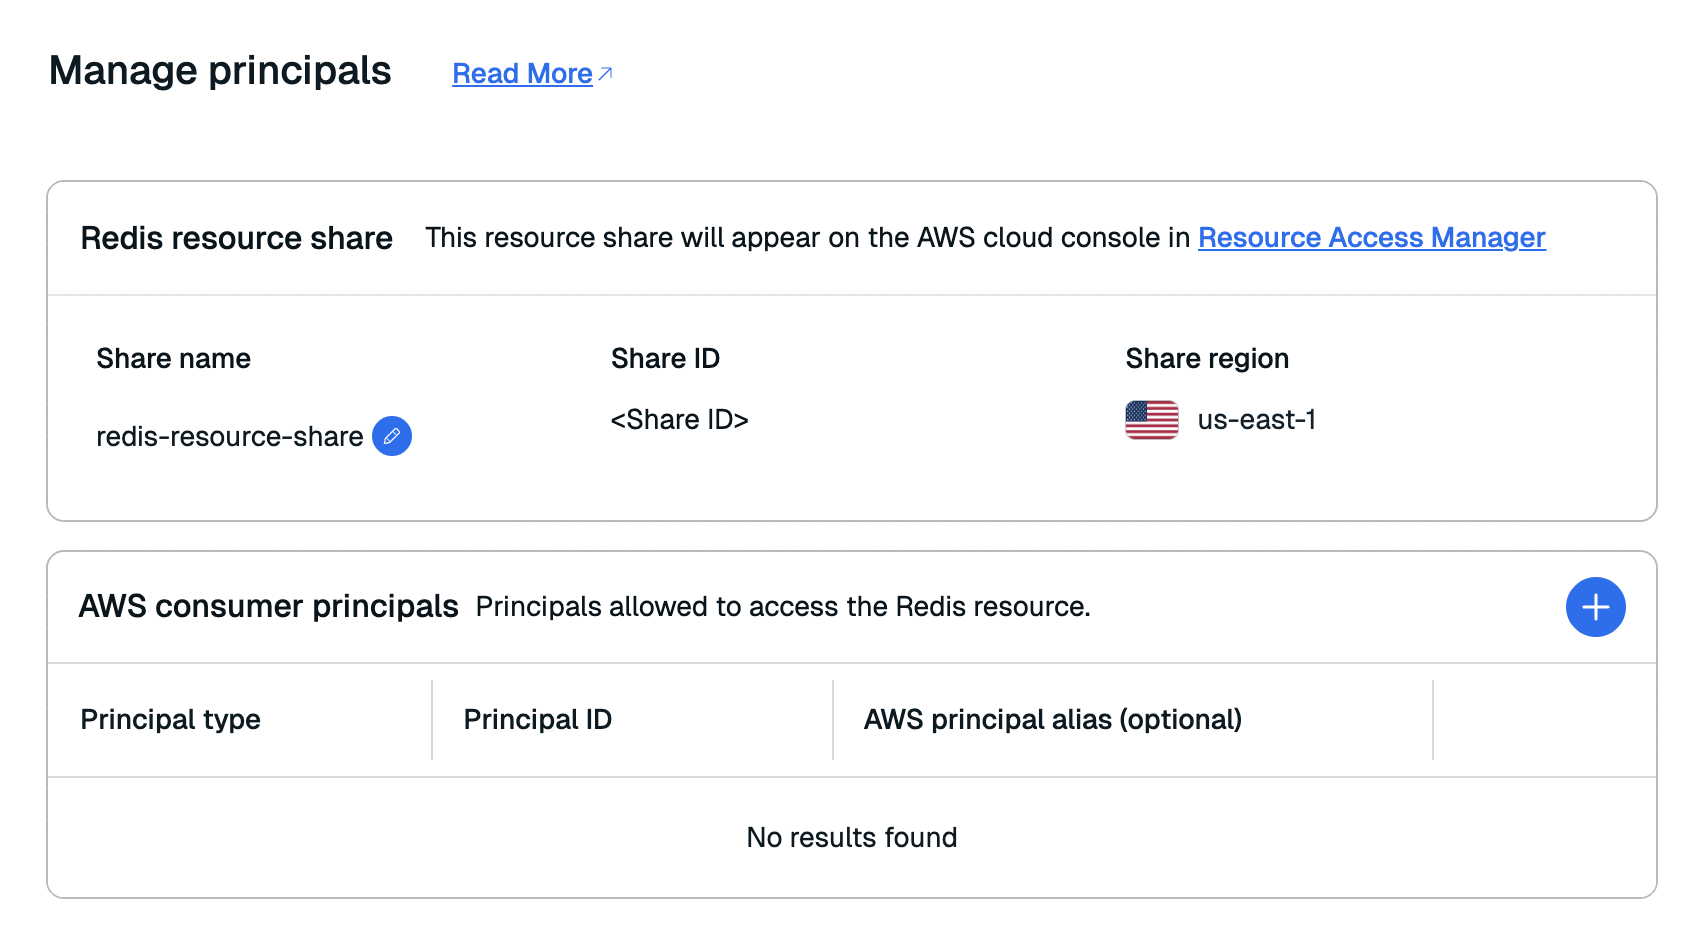
Task: Click the redis-resource-share name text
Action: tap(229, 437)
